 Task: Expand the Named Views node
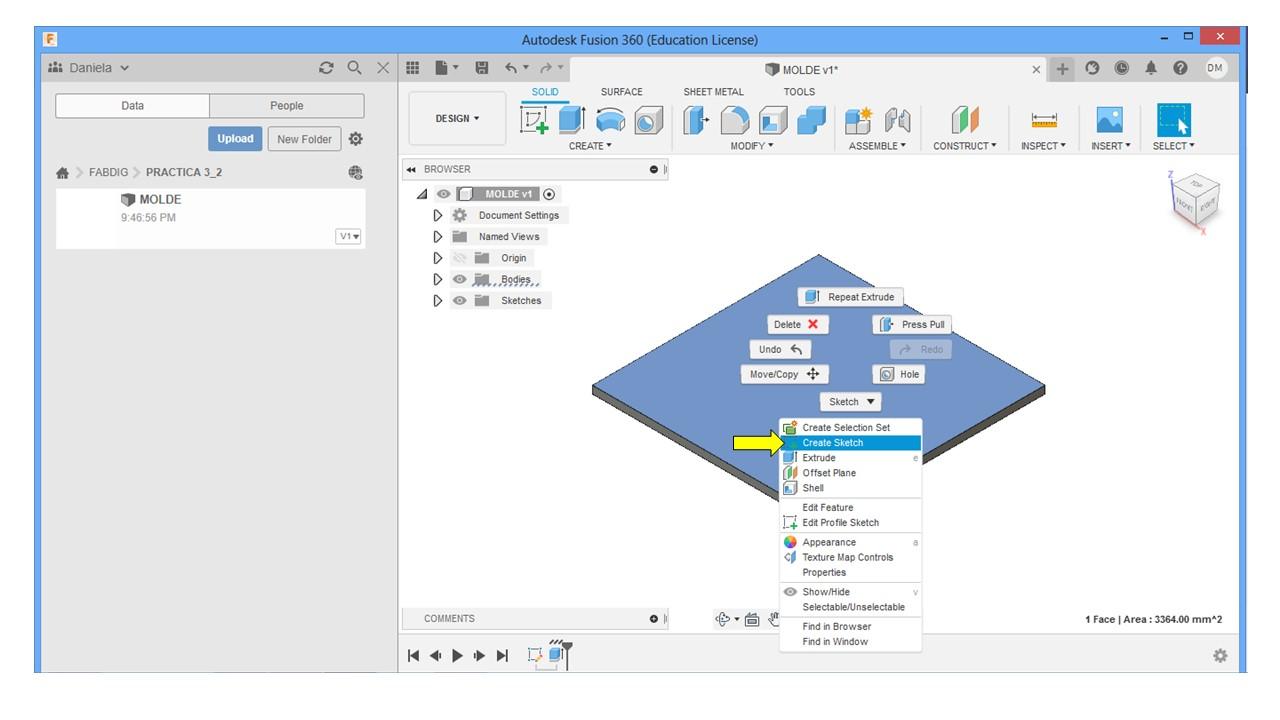pyautogui.click(x=438, y=237)
